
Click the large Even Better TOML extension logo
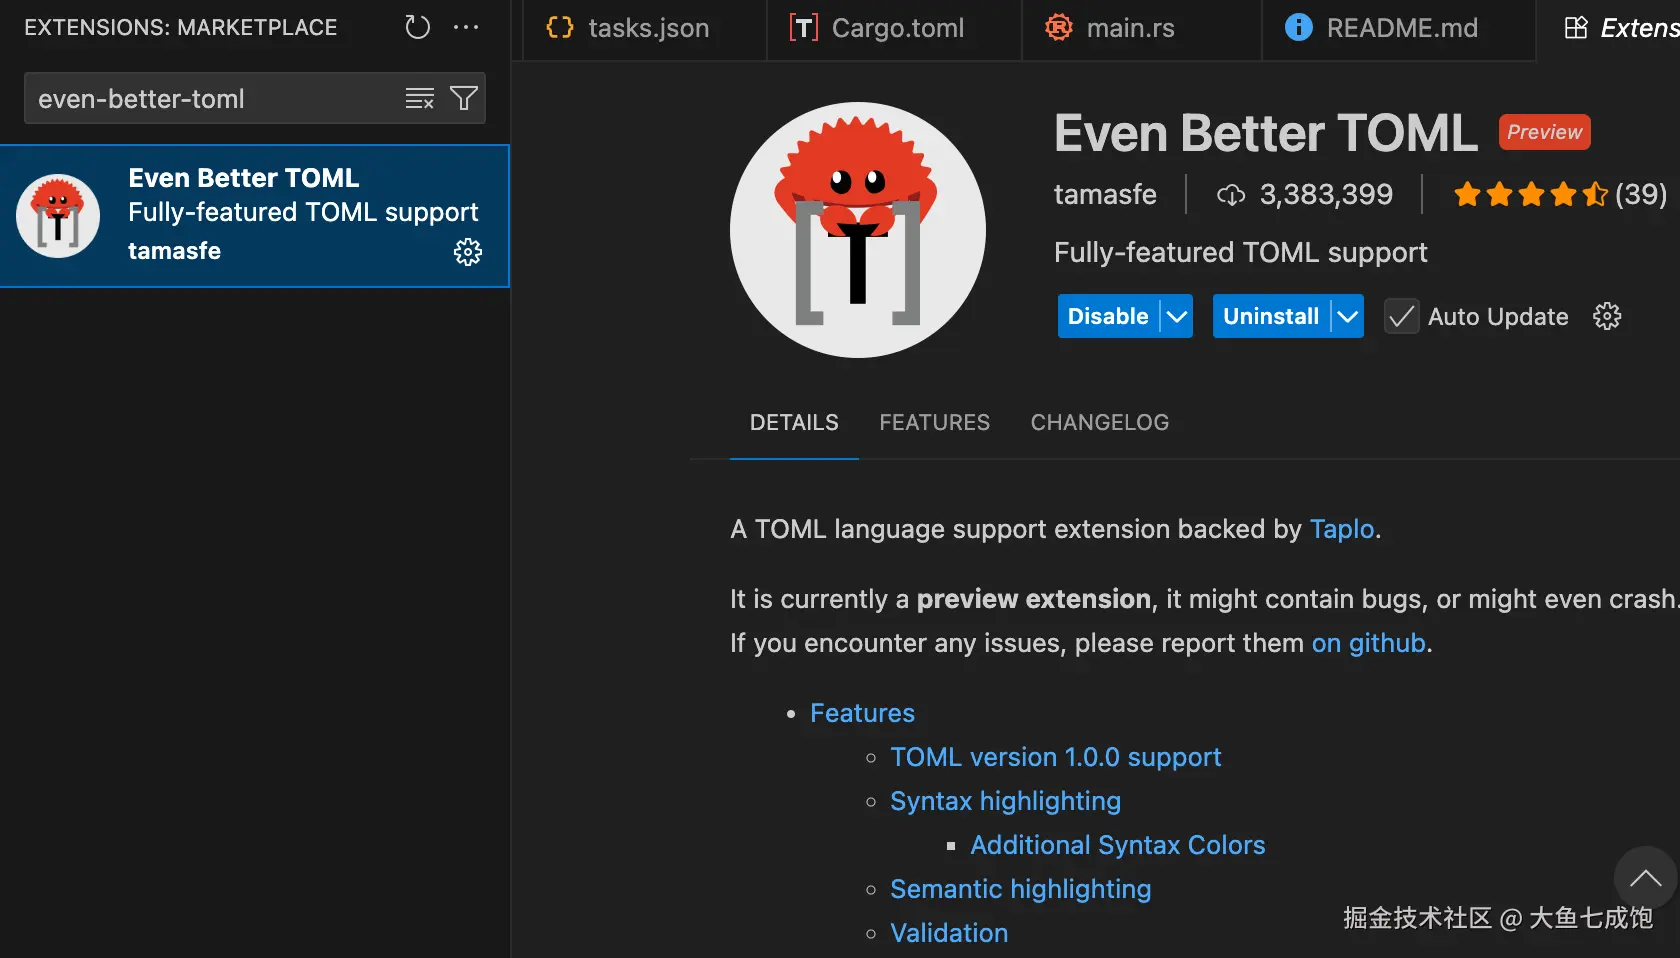coord(858,230)
